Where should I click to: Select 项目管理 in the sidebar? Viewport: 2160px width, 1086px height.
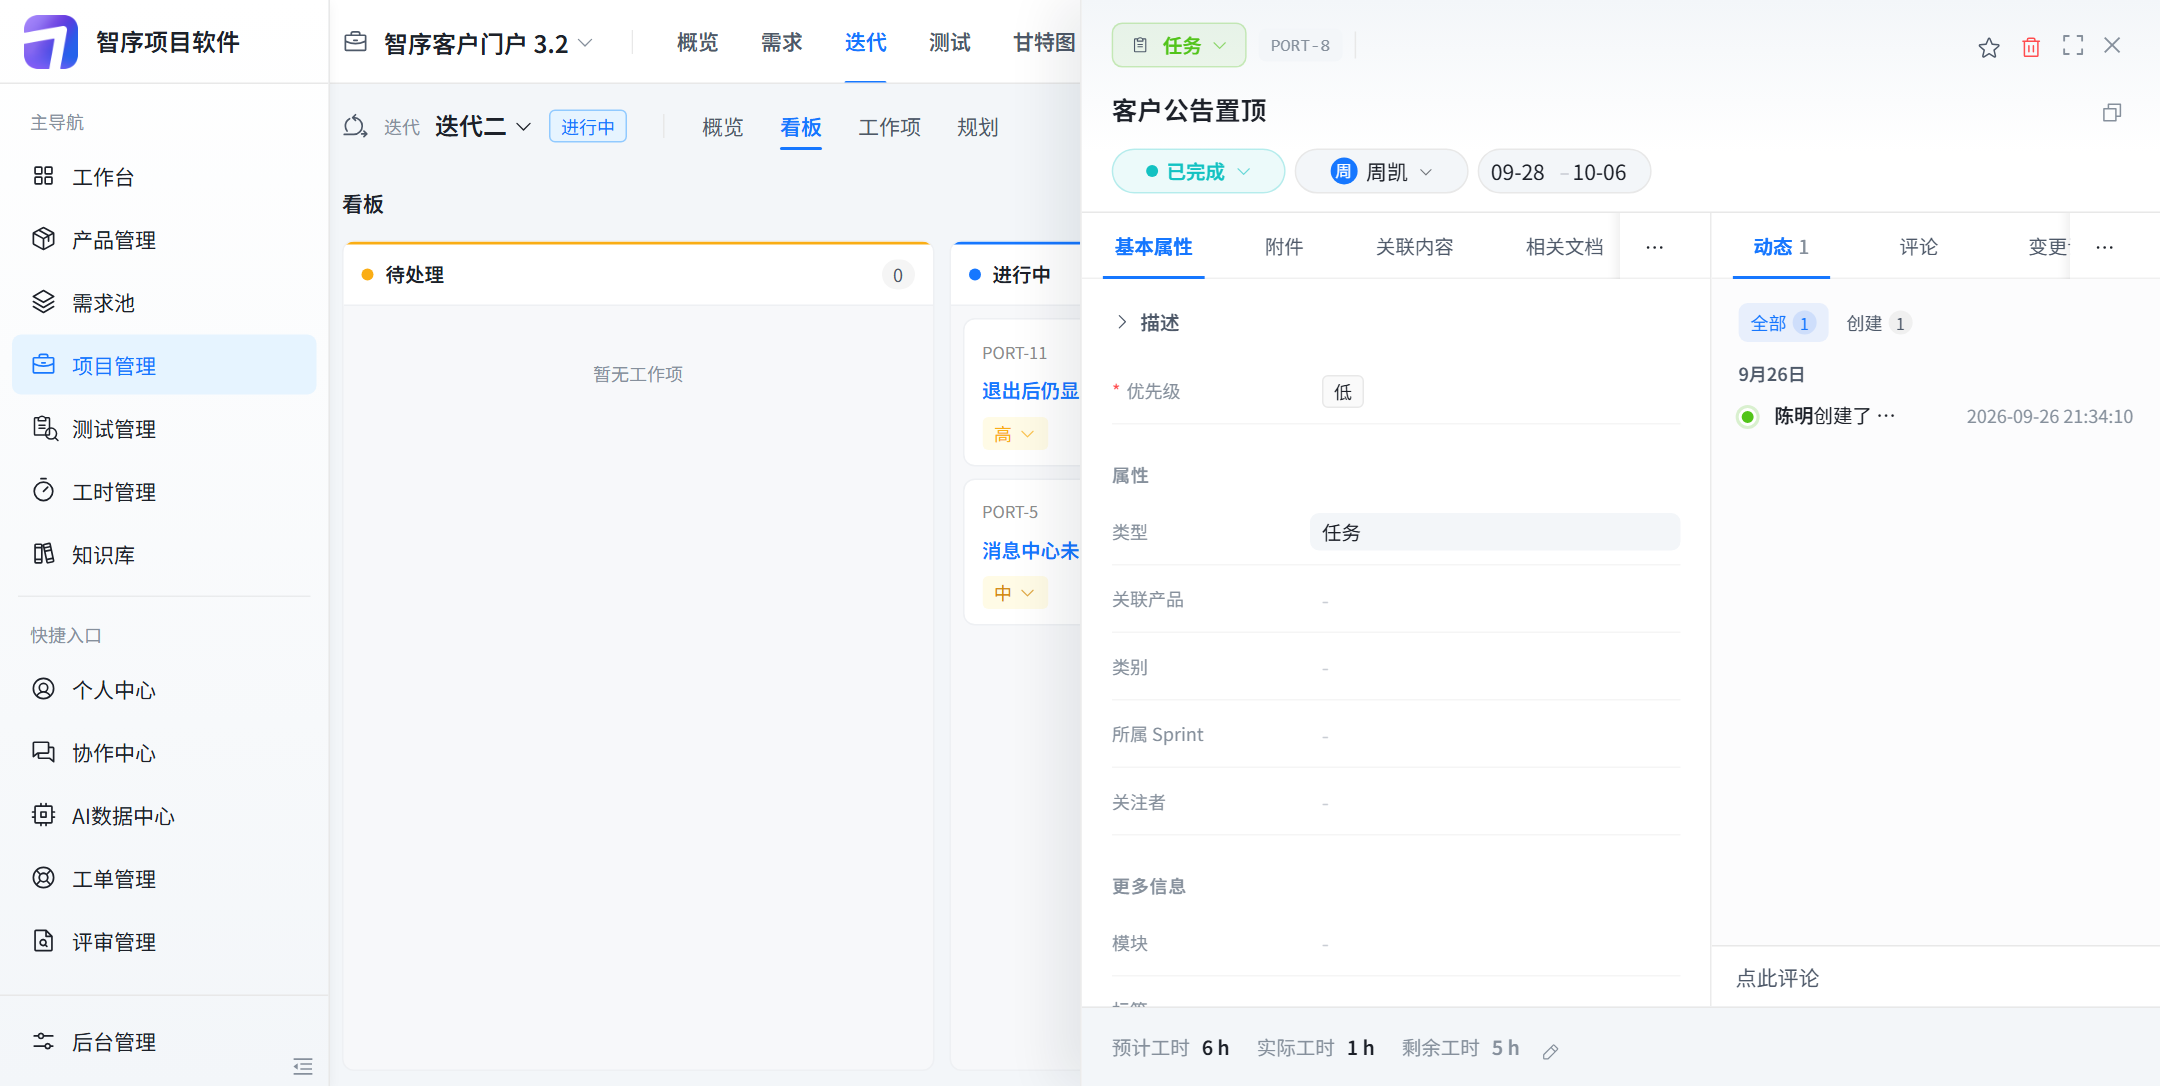[164, 366]
